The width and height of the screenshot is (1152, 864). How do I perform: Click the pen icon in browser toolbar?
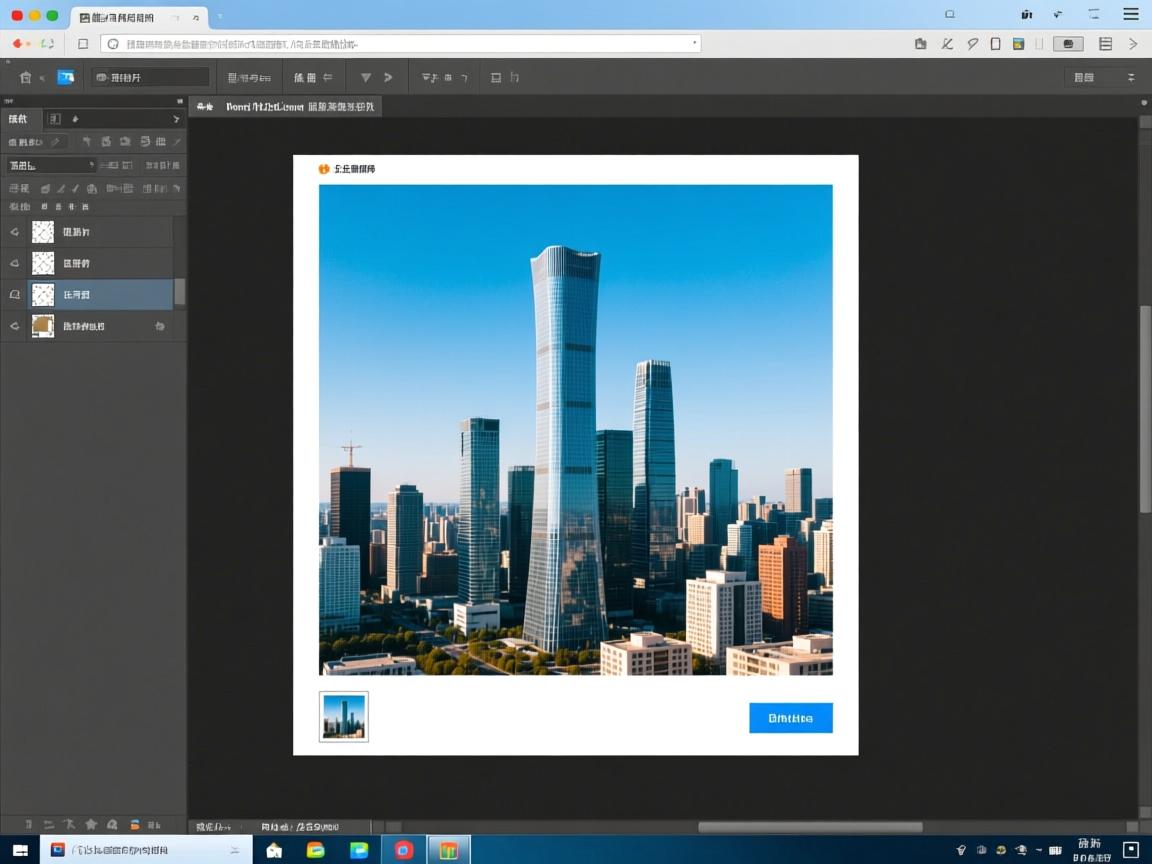point(947,44)
